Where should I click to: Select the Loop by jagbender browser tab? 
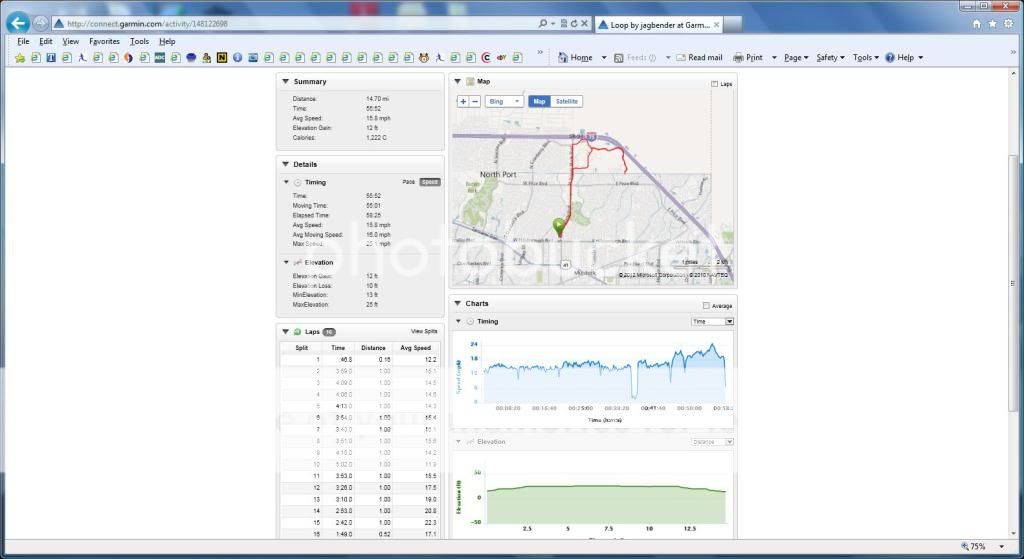pyautogui.click(x=660, y=23)
